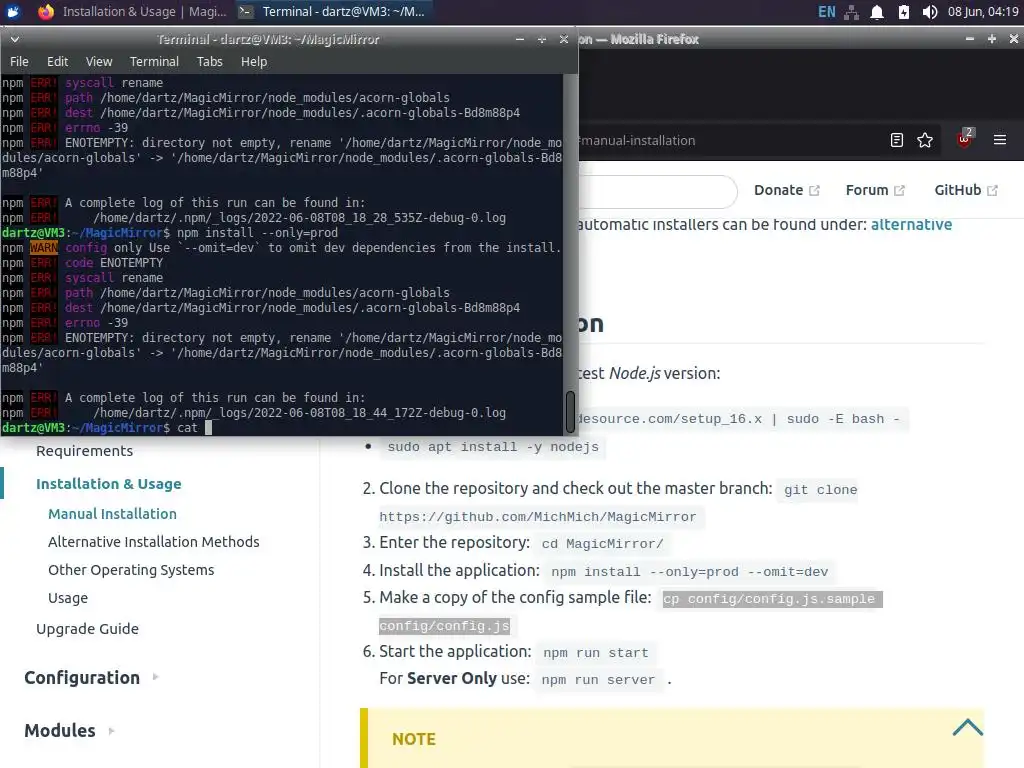The width and height of the screenshot is (1024, 768).
Task: Click the Firefox URL bar text
Action: pos(637,140)
